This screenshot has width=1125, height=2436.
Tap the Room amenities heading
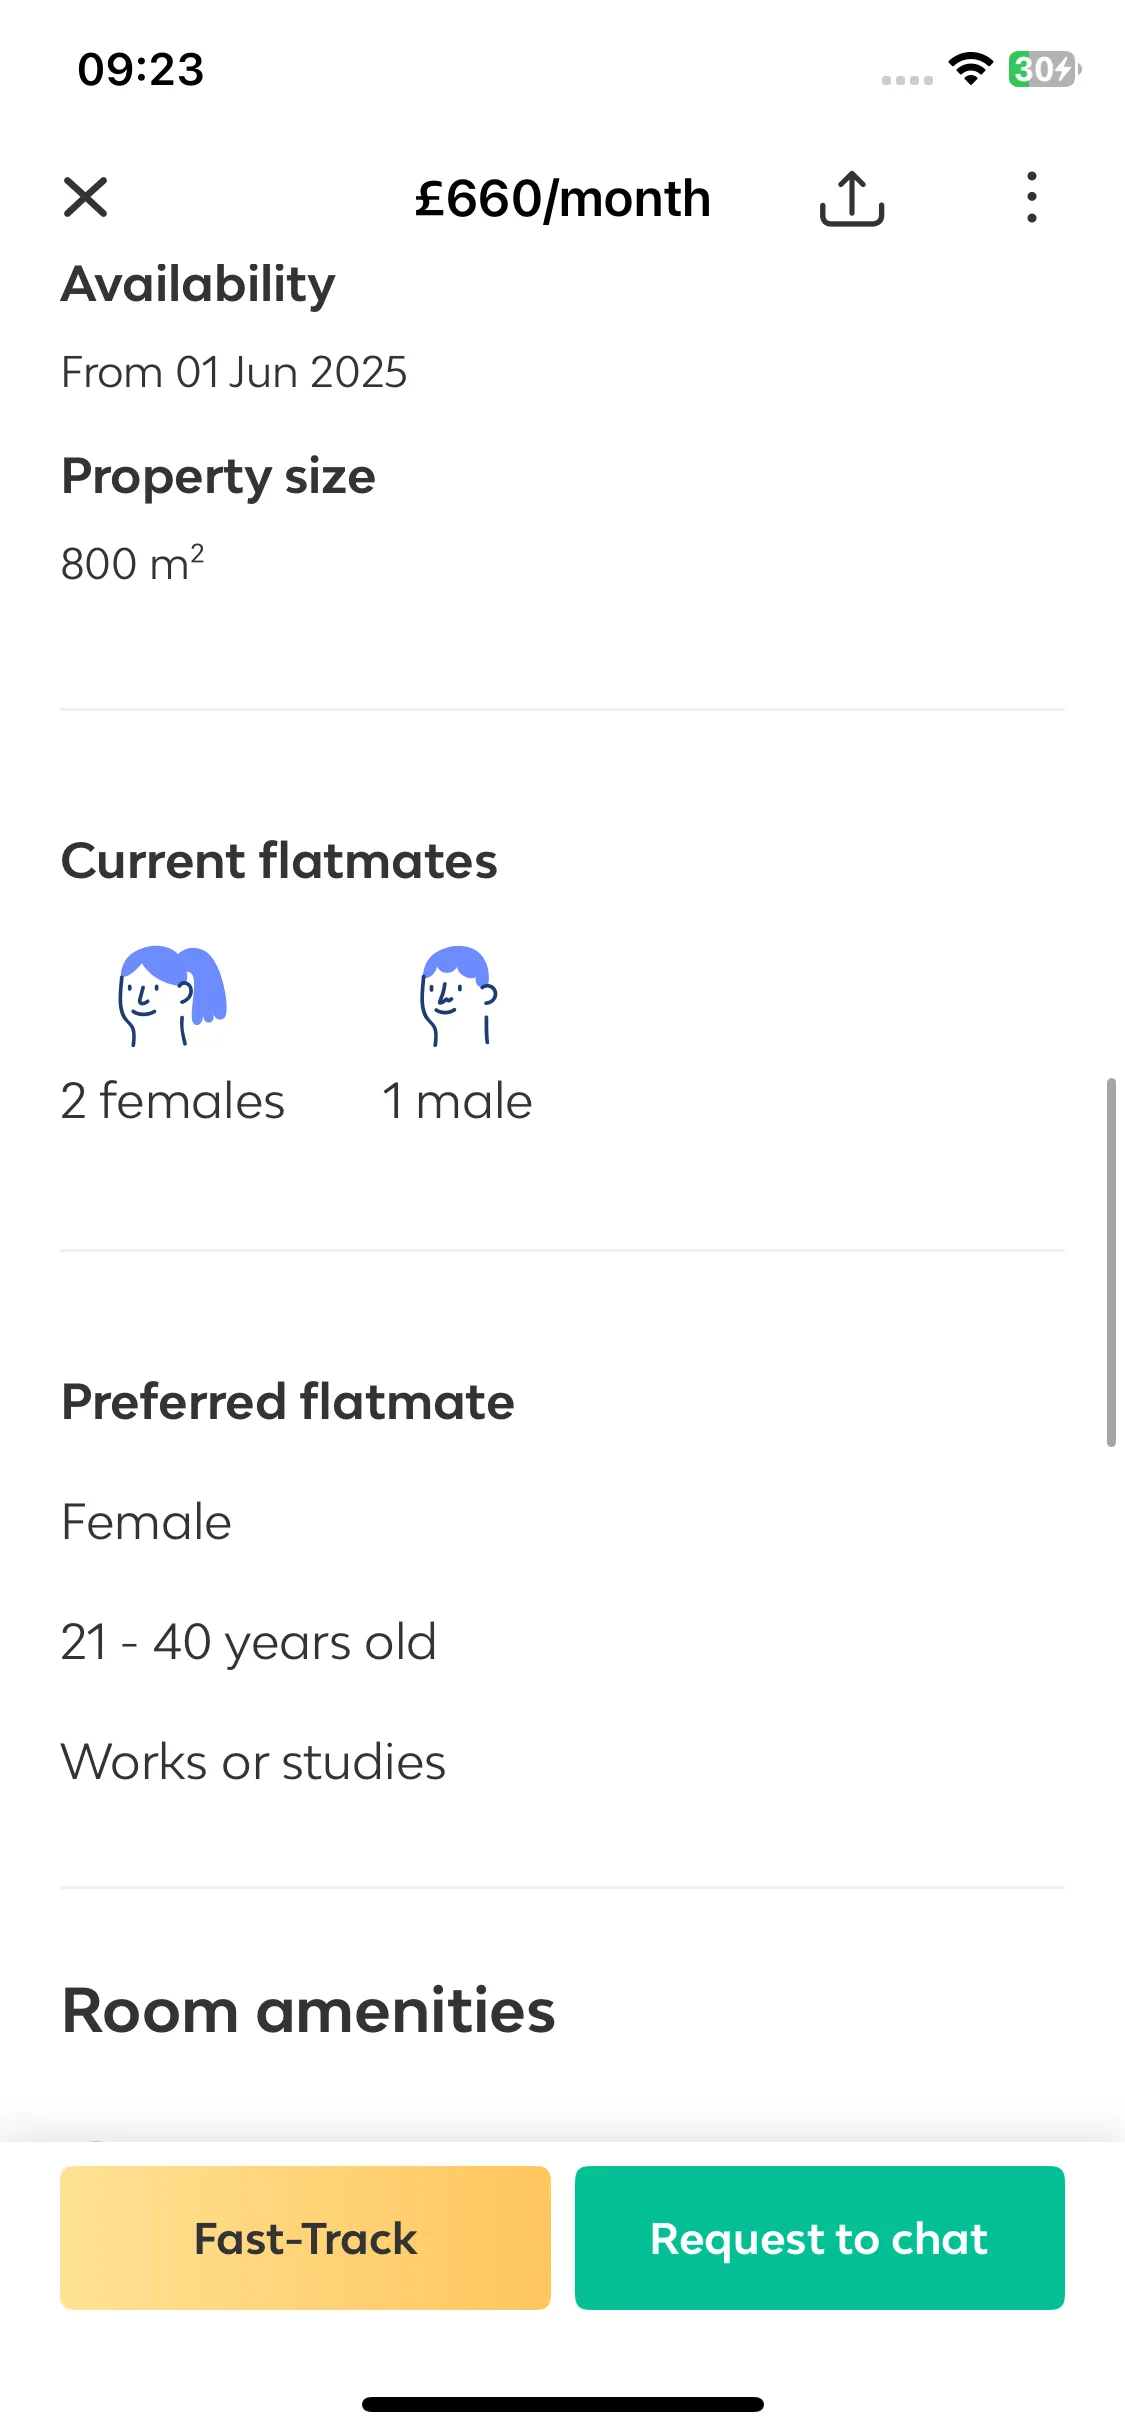308,2011
